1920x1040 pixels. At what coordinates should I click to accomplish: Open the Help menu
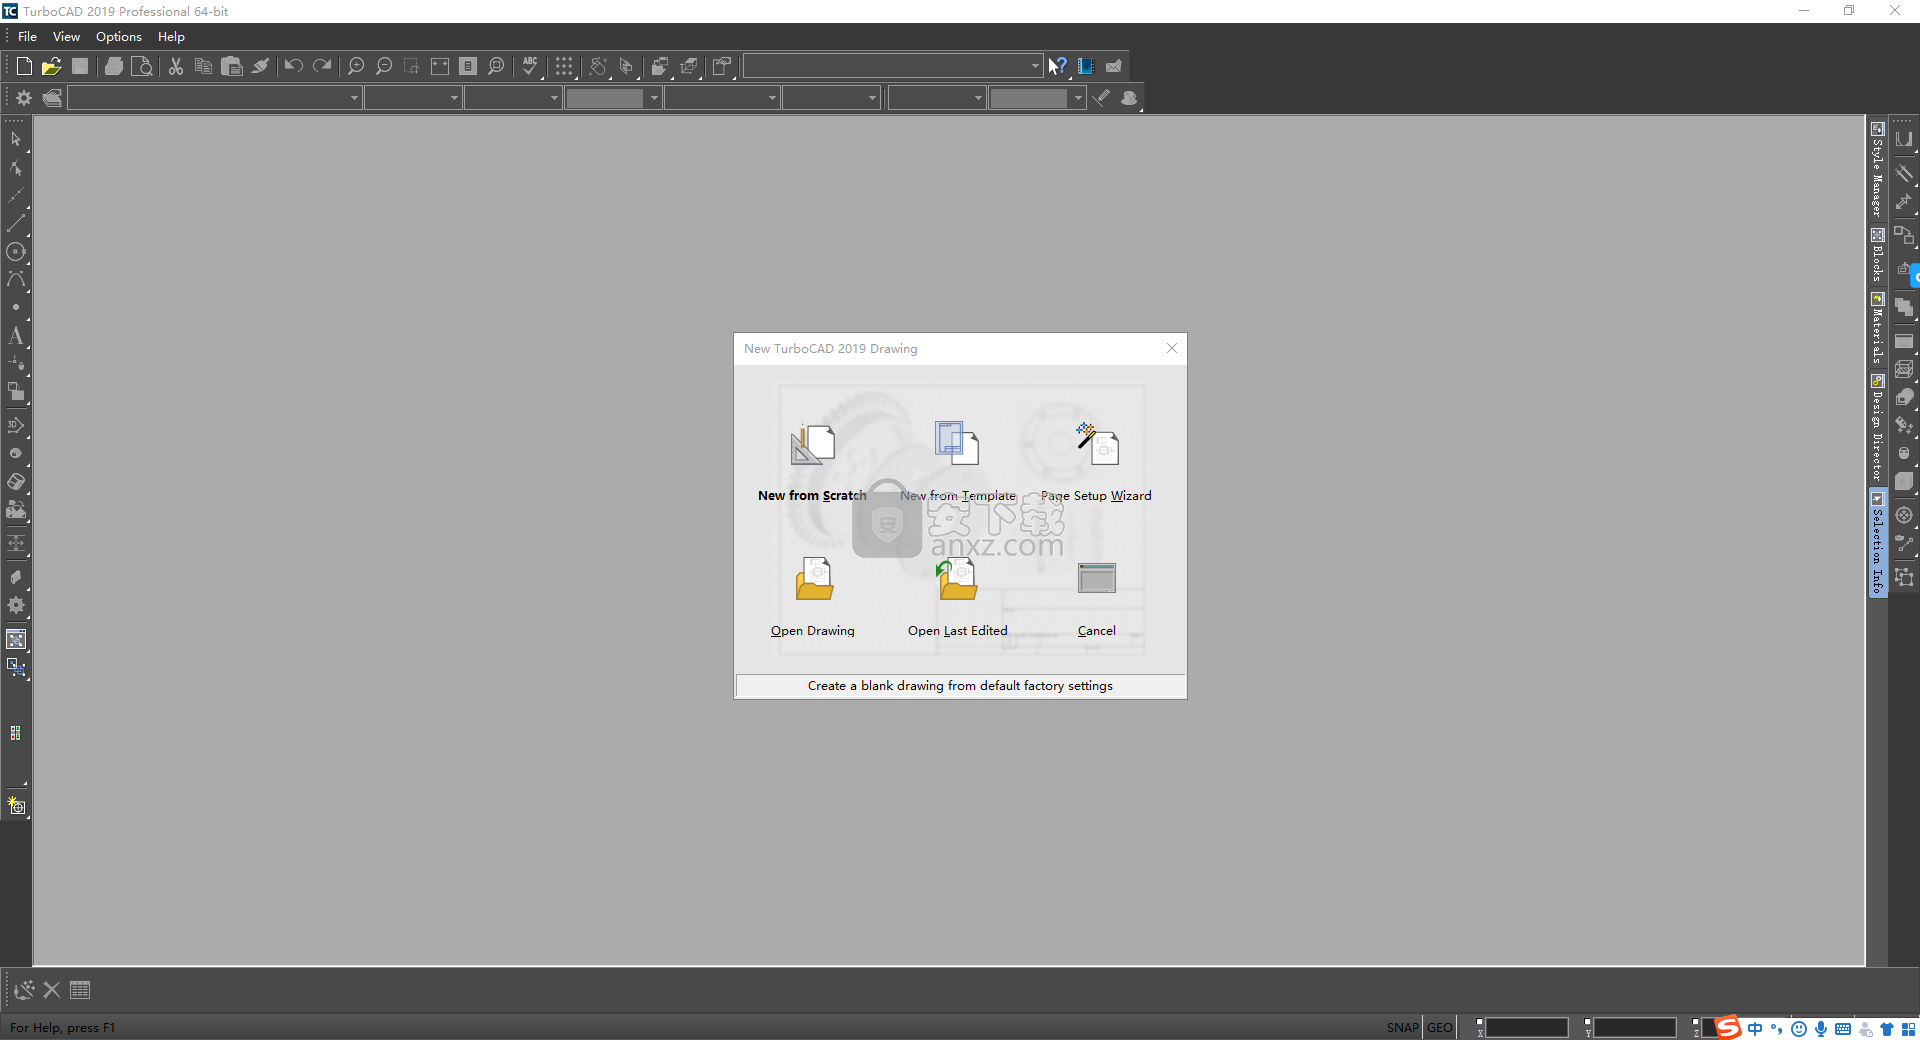[171, 36]
